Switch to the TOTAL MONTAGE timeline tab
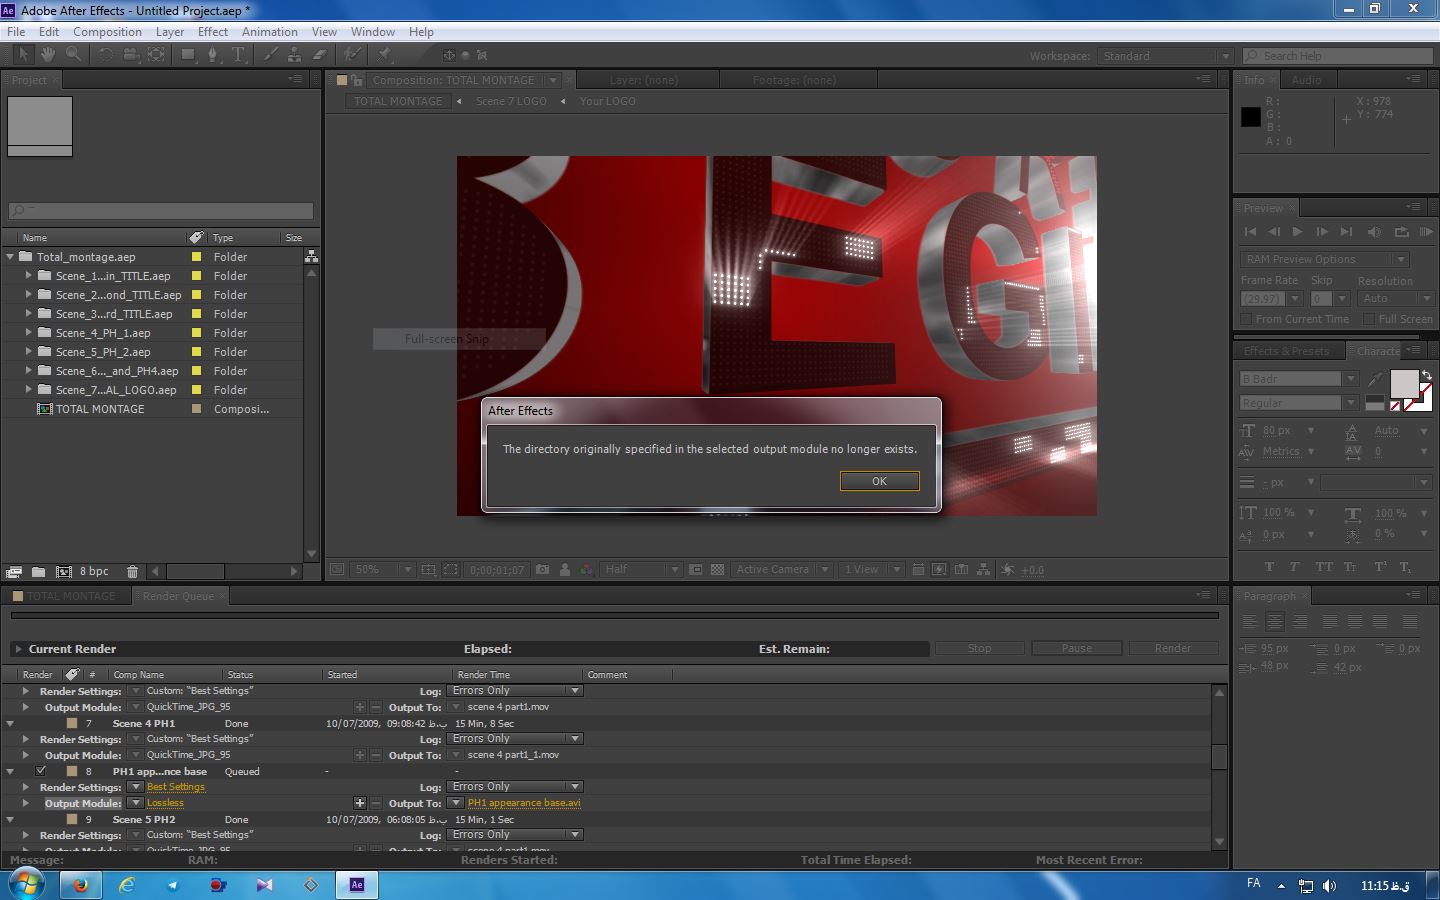 (71, 596)
